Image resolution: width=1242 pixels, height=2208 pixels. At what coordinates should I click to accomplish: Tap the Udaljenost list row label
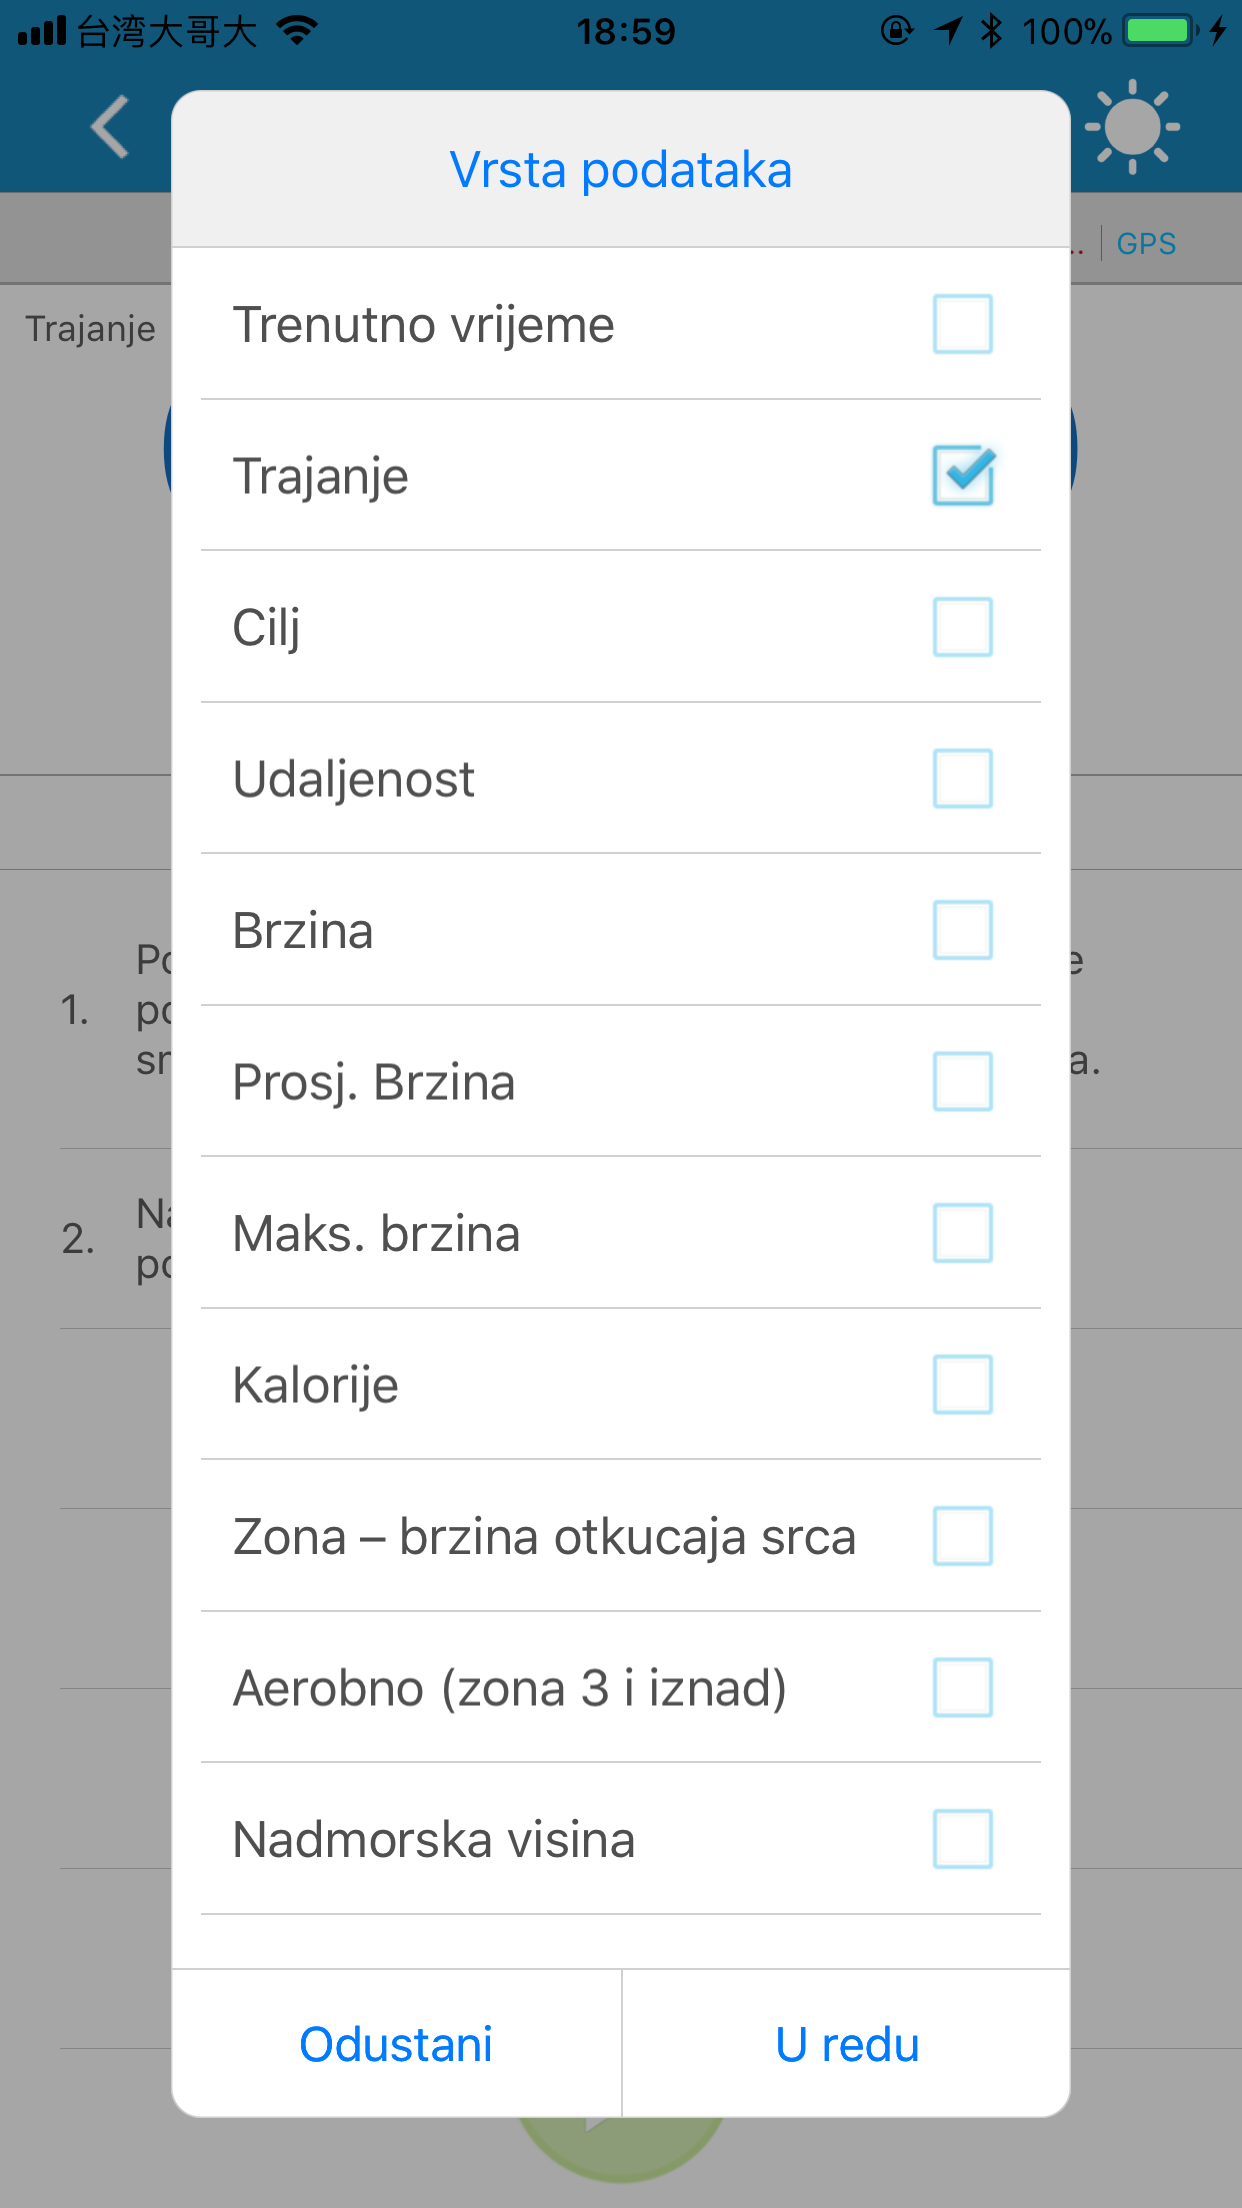coord(354,780)
